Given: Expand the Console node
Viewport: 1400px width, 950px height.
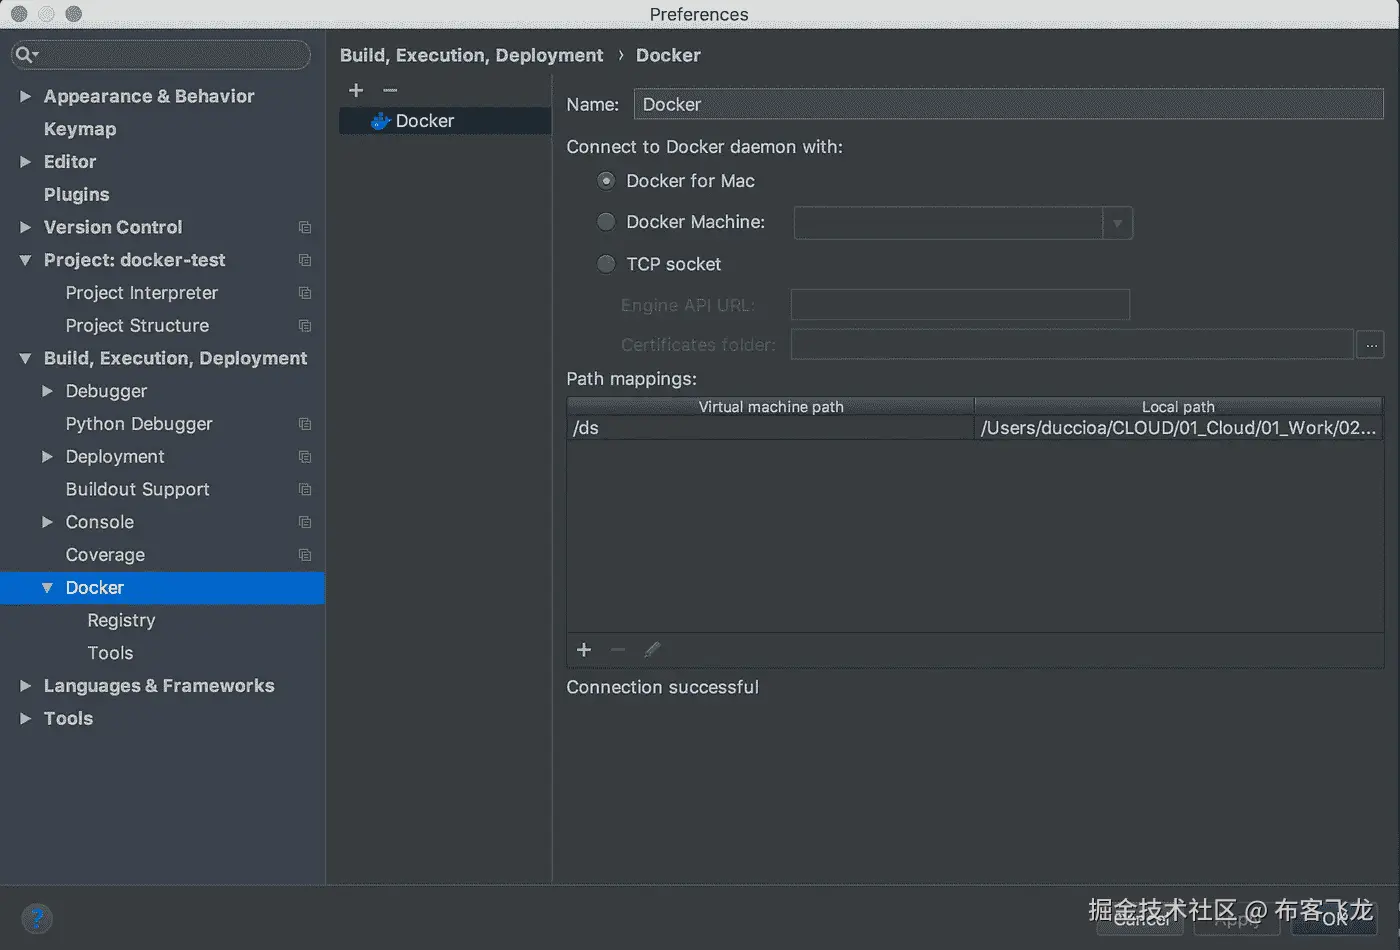Looking at the screenshot, I should coord(47,522).
